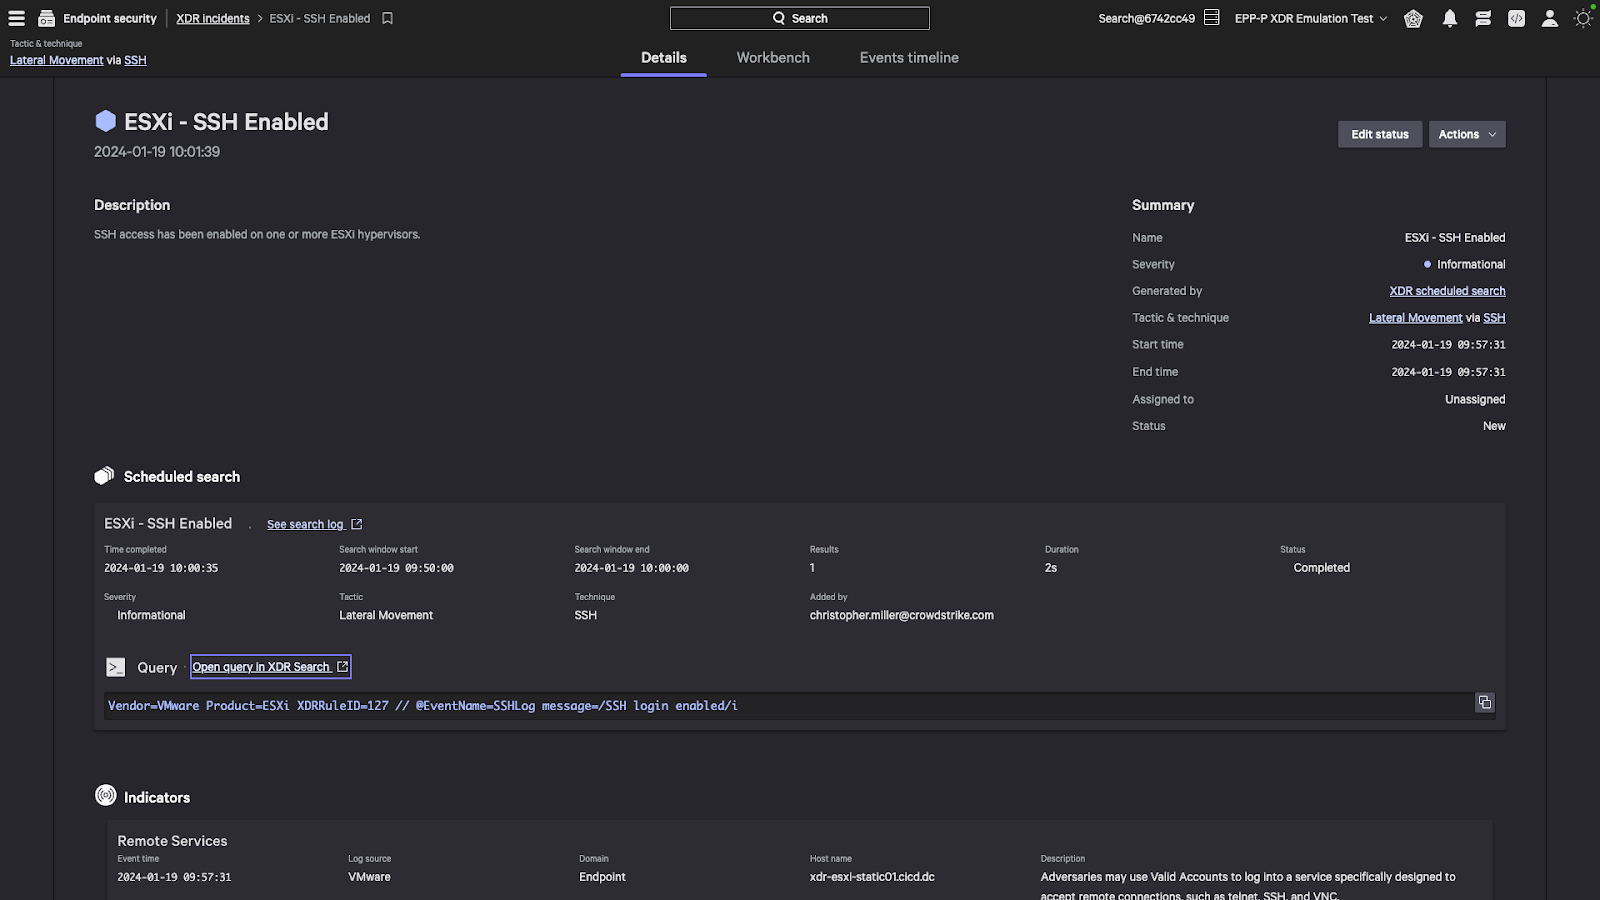Open the See search log link
The image size is (1600, 900).
[306, 524]
